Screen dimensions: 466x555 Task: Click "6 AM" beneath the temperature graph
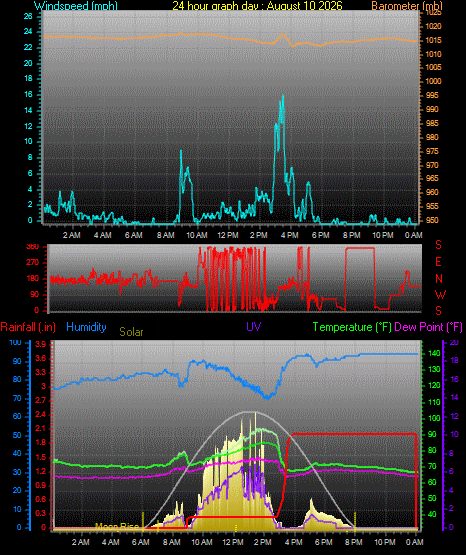coord(141,542)
